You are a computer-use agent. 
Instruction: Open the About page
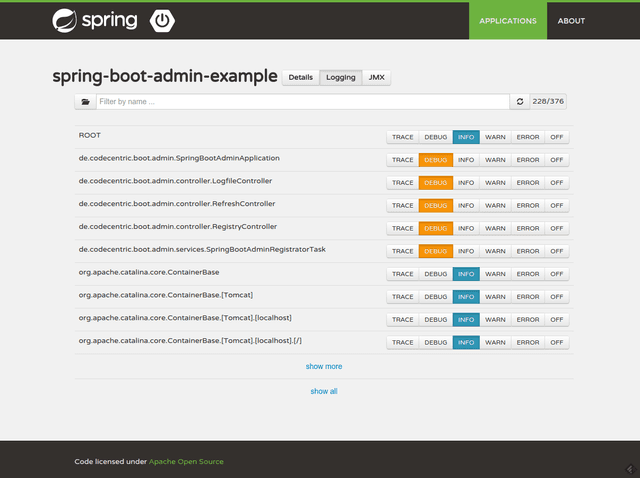[x=571, y=21]
